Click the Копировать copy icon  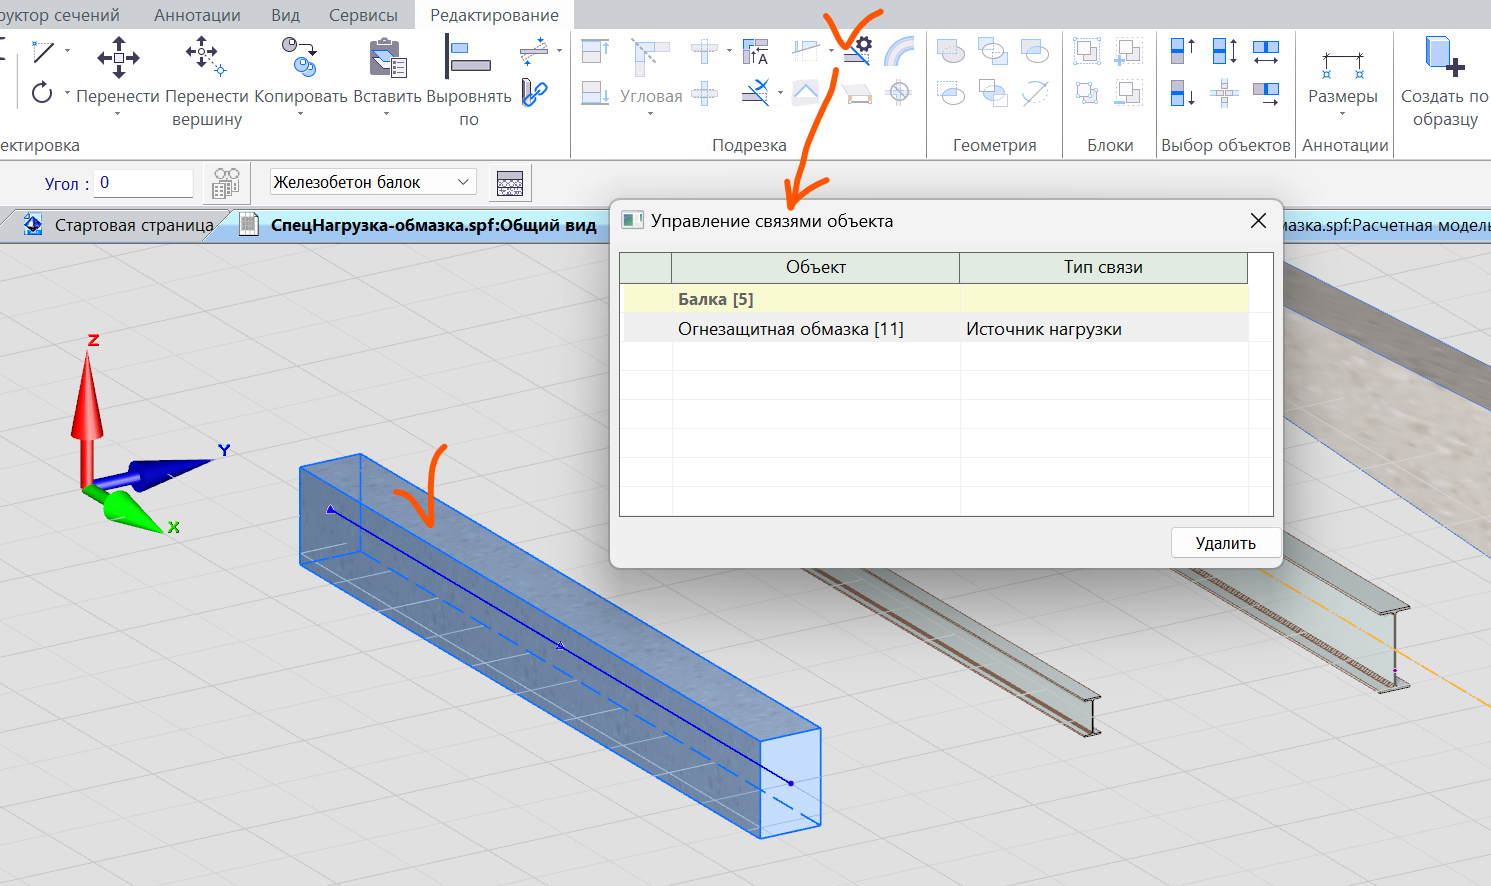point(300,57)
